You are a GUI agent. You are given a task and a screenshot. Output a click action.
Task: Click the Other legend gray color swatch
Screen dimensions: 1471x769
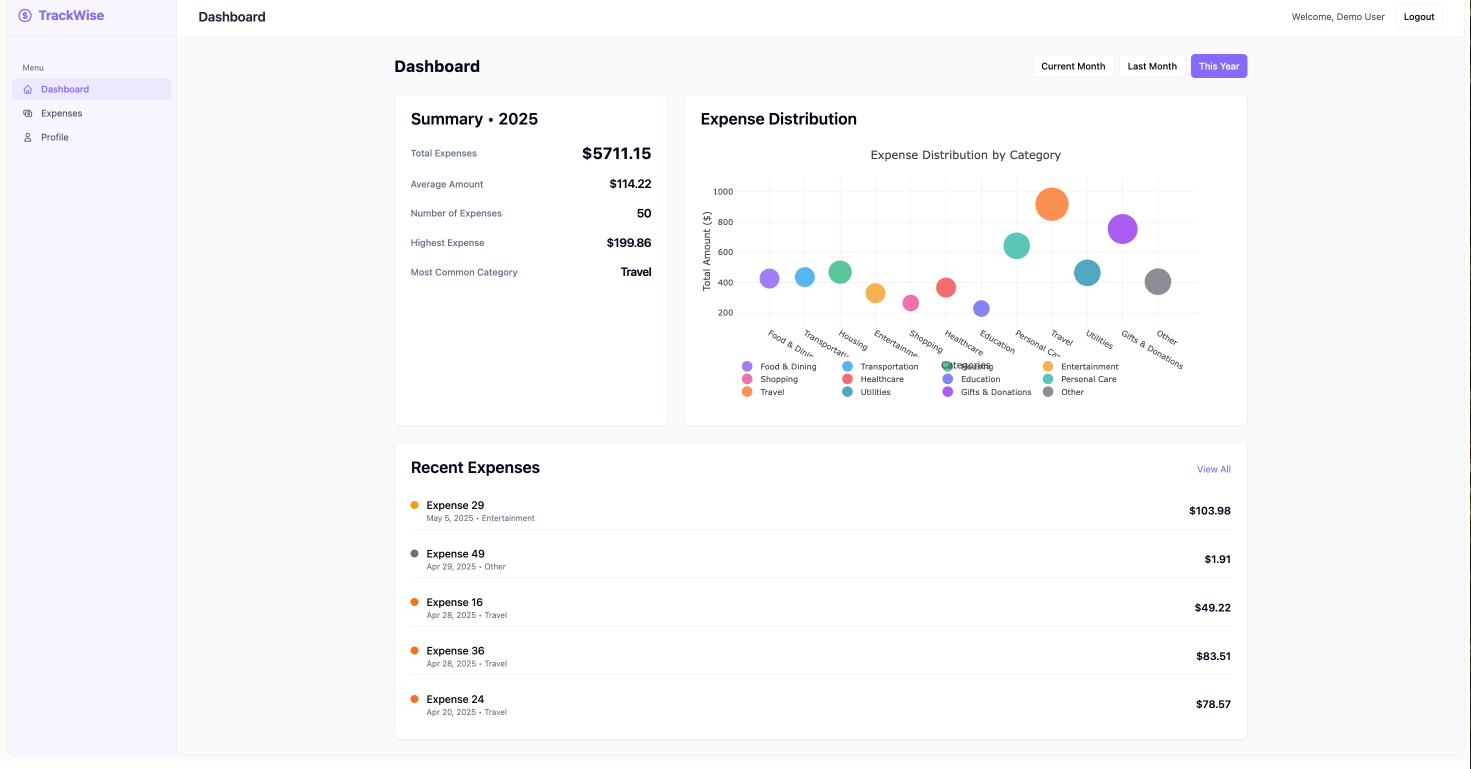1048,393
